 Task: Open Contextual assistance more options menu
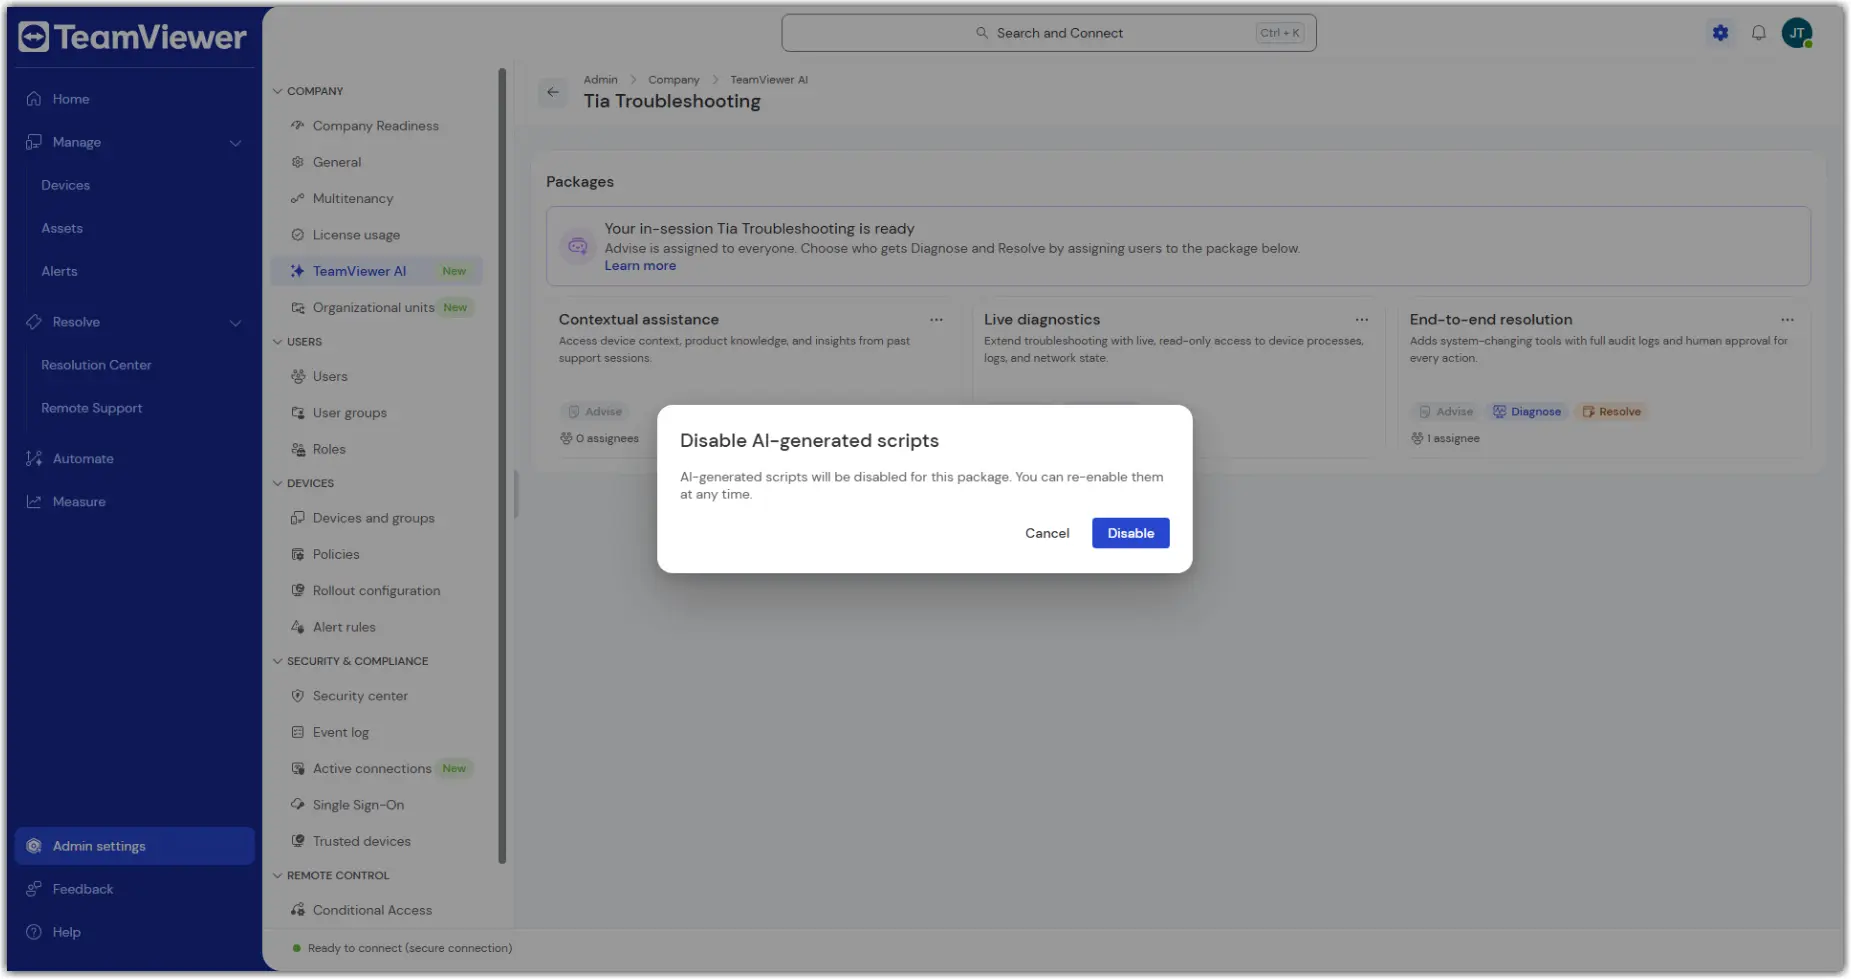point(936,320)
